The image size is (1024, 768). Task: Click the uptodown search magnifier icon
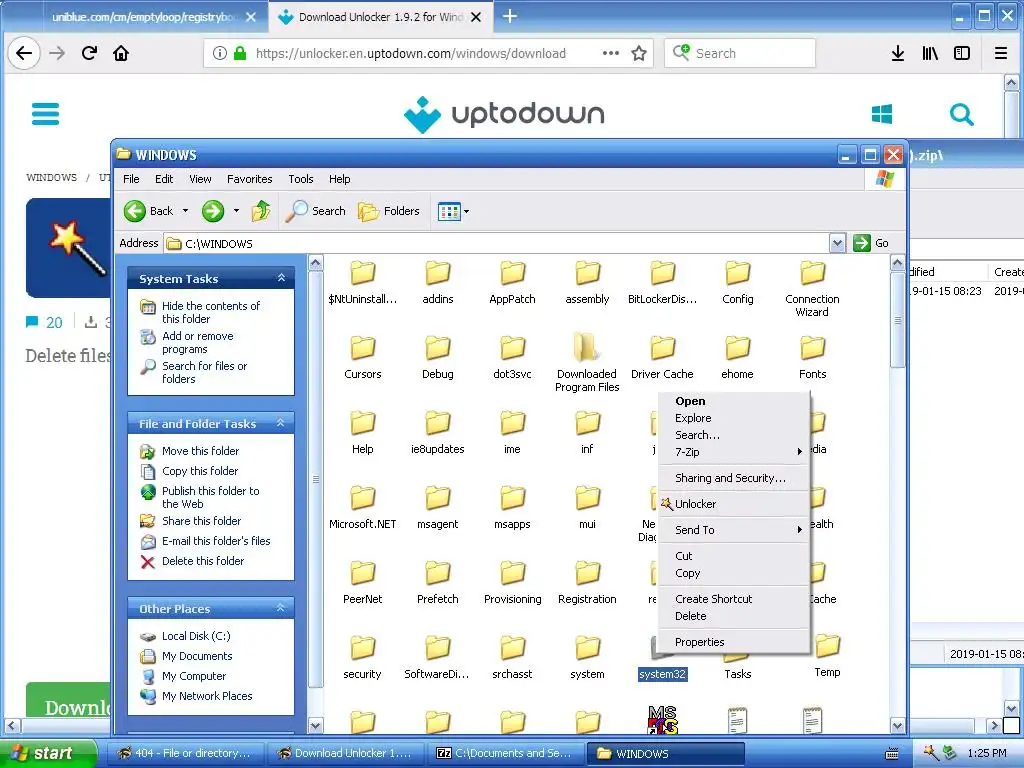point(961,114)
